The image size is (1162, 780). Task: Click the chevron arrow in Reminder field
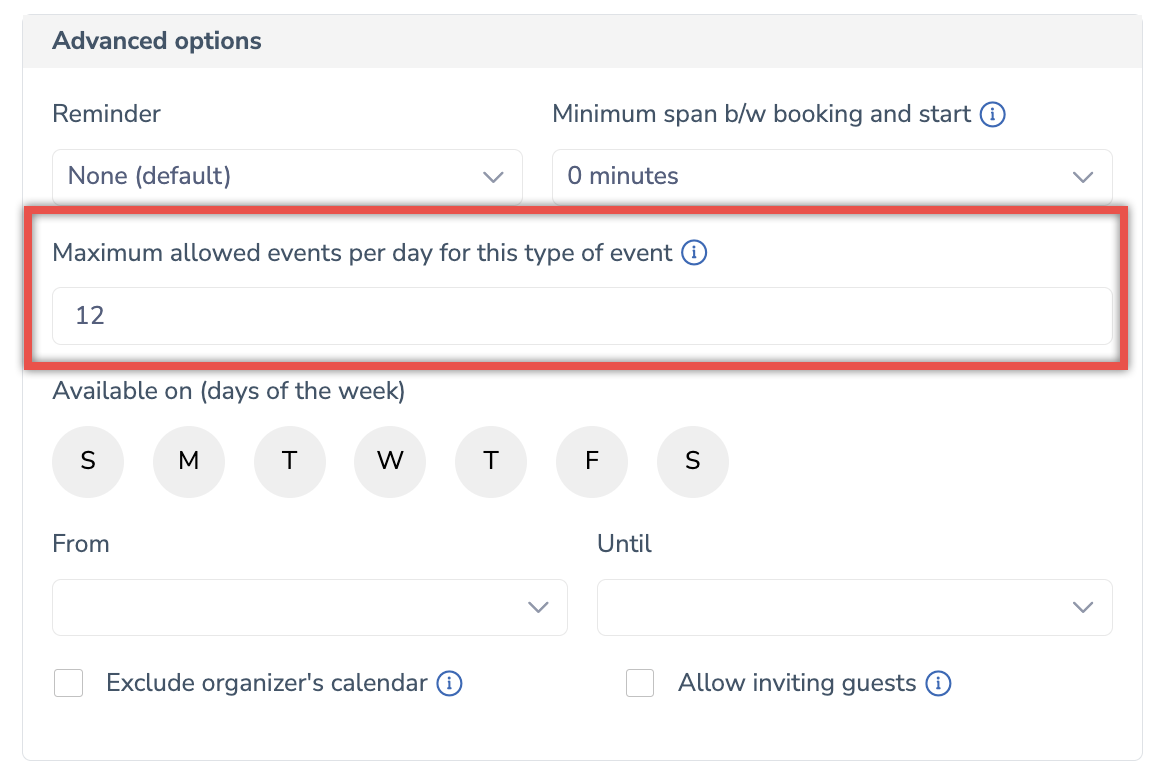[494, 177]
